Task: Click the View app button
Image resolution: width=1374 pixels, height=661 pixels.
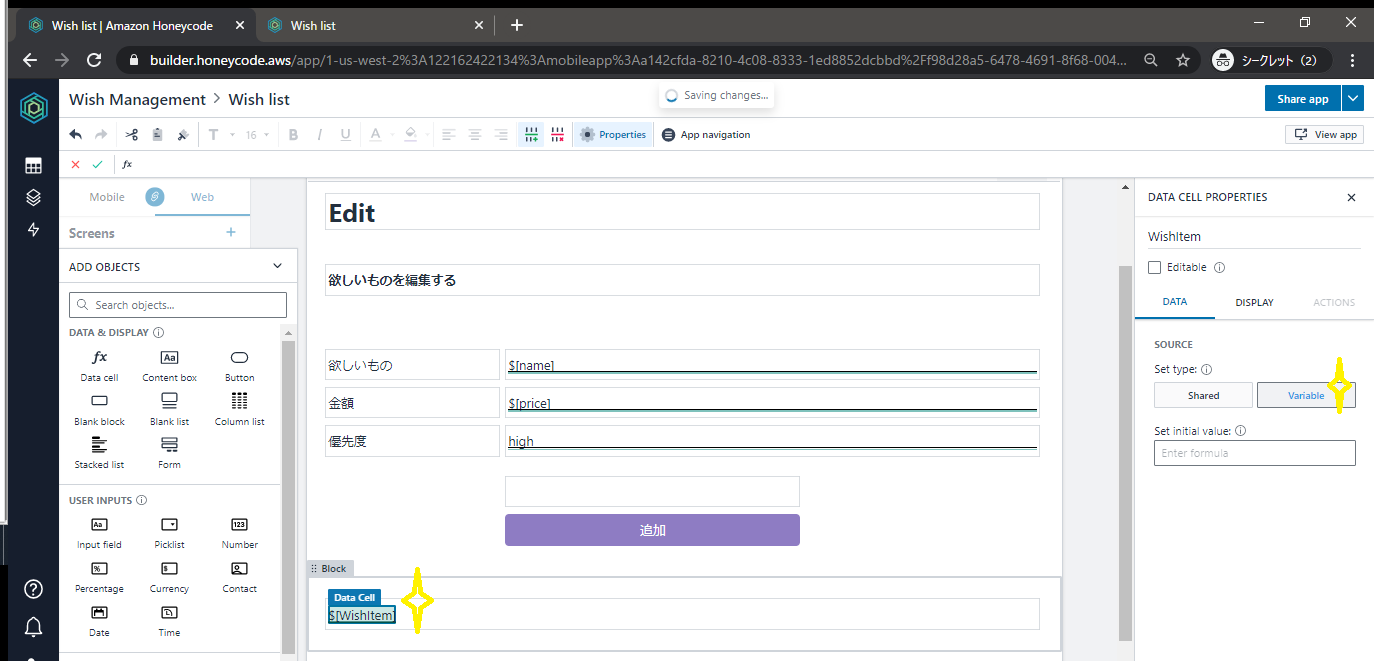Action: tap(1324, 134)
